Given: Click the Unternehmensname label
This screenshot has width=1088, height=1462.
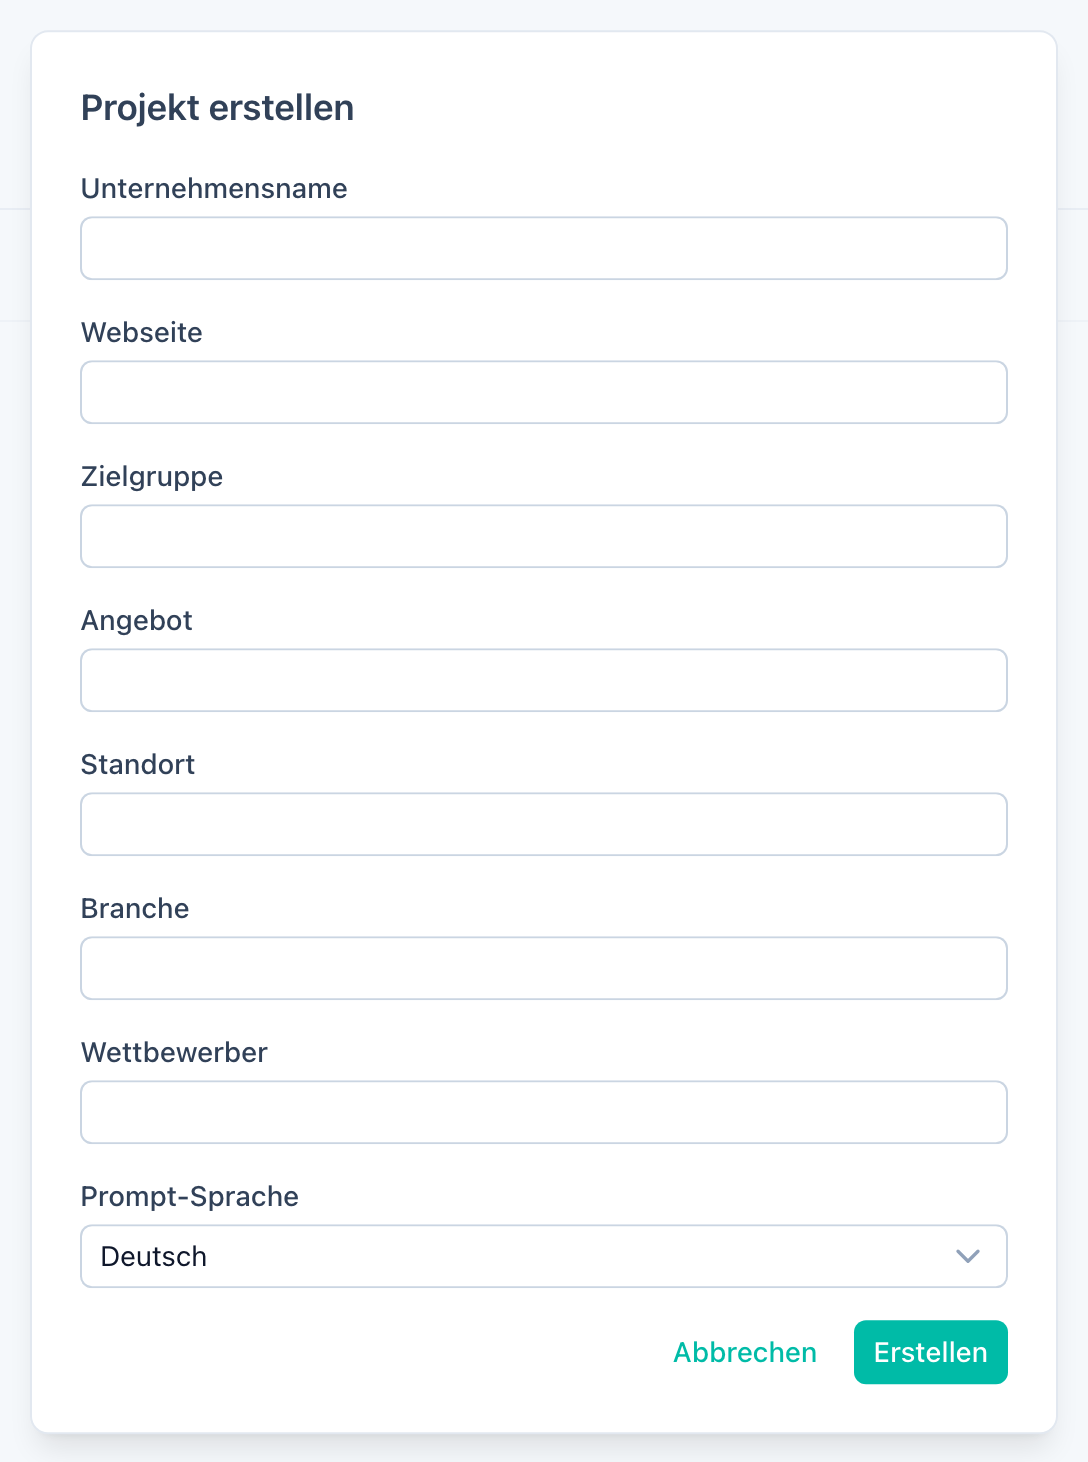Looking at the screenshot, I should pyautogui.click(x=214, y=188).
